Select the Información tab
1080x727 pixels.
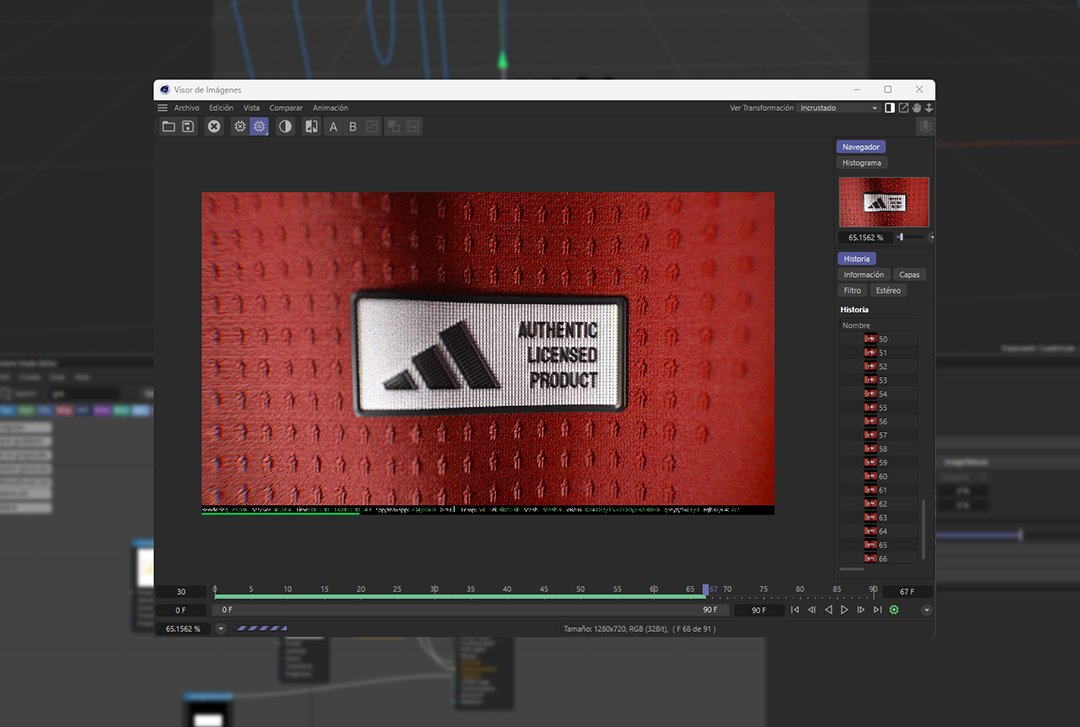point(864,274)
